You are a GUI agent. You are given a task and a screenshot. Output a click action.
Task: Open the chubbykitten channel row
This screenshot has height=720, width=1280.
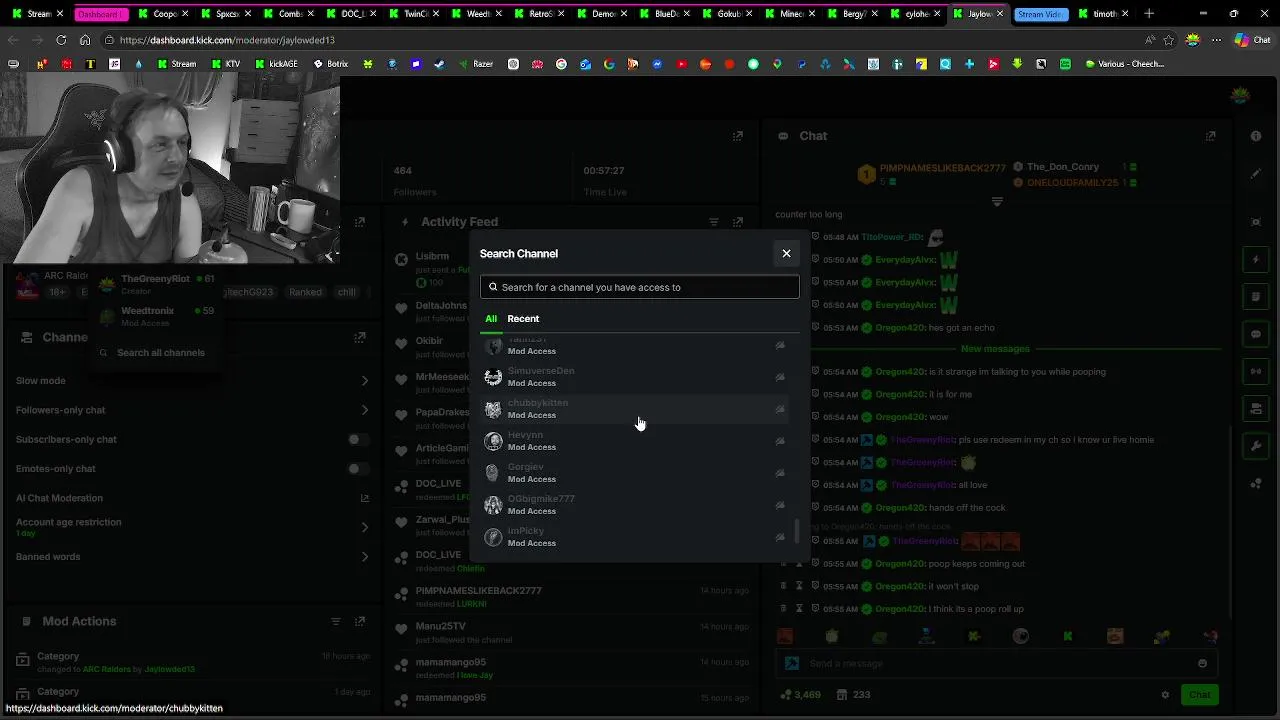pyautogui.click(x=635, y=409)
